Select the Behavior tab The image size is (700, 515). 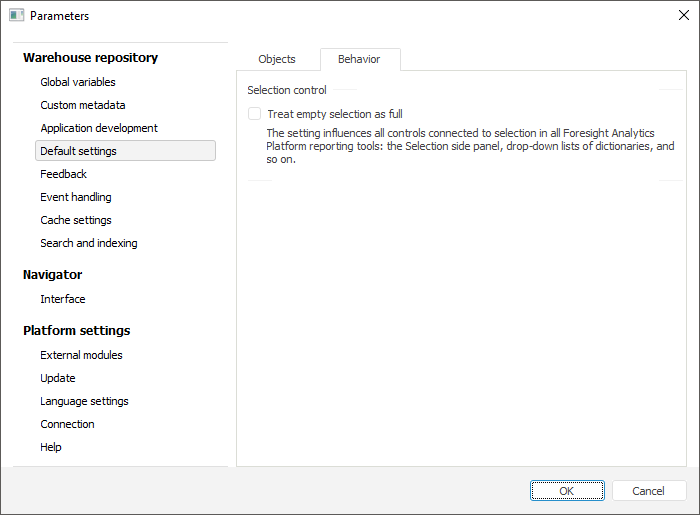tap(359, 59)
